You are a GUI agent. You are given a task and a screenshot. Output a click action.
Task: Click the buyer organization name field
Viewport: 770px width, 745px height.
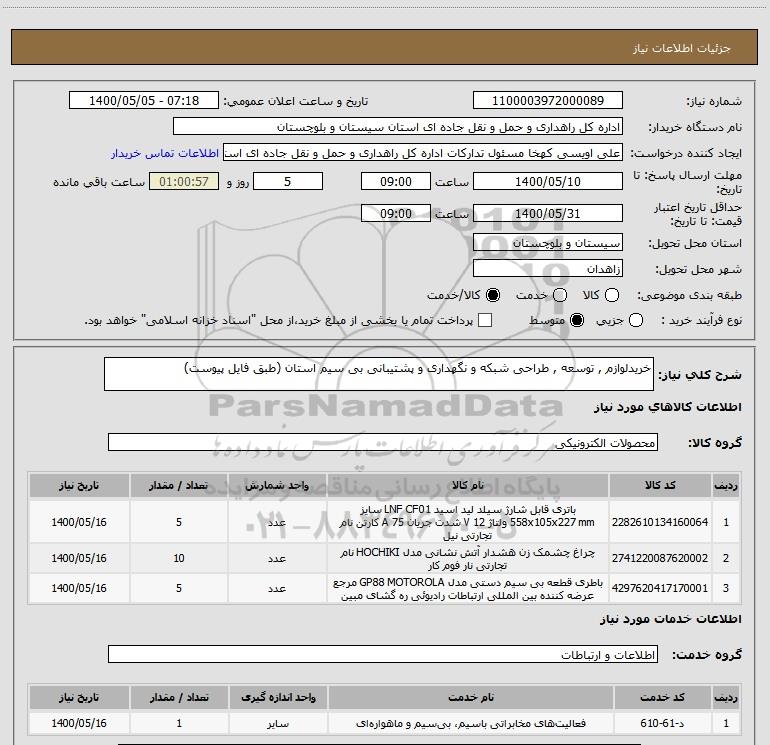tap(398, 127)
